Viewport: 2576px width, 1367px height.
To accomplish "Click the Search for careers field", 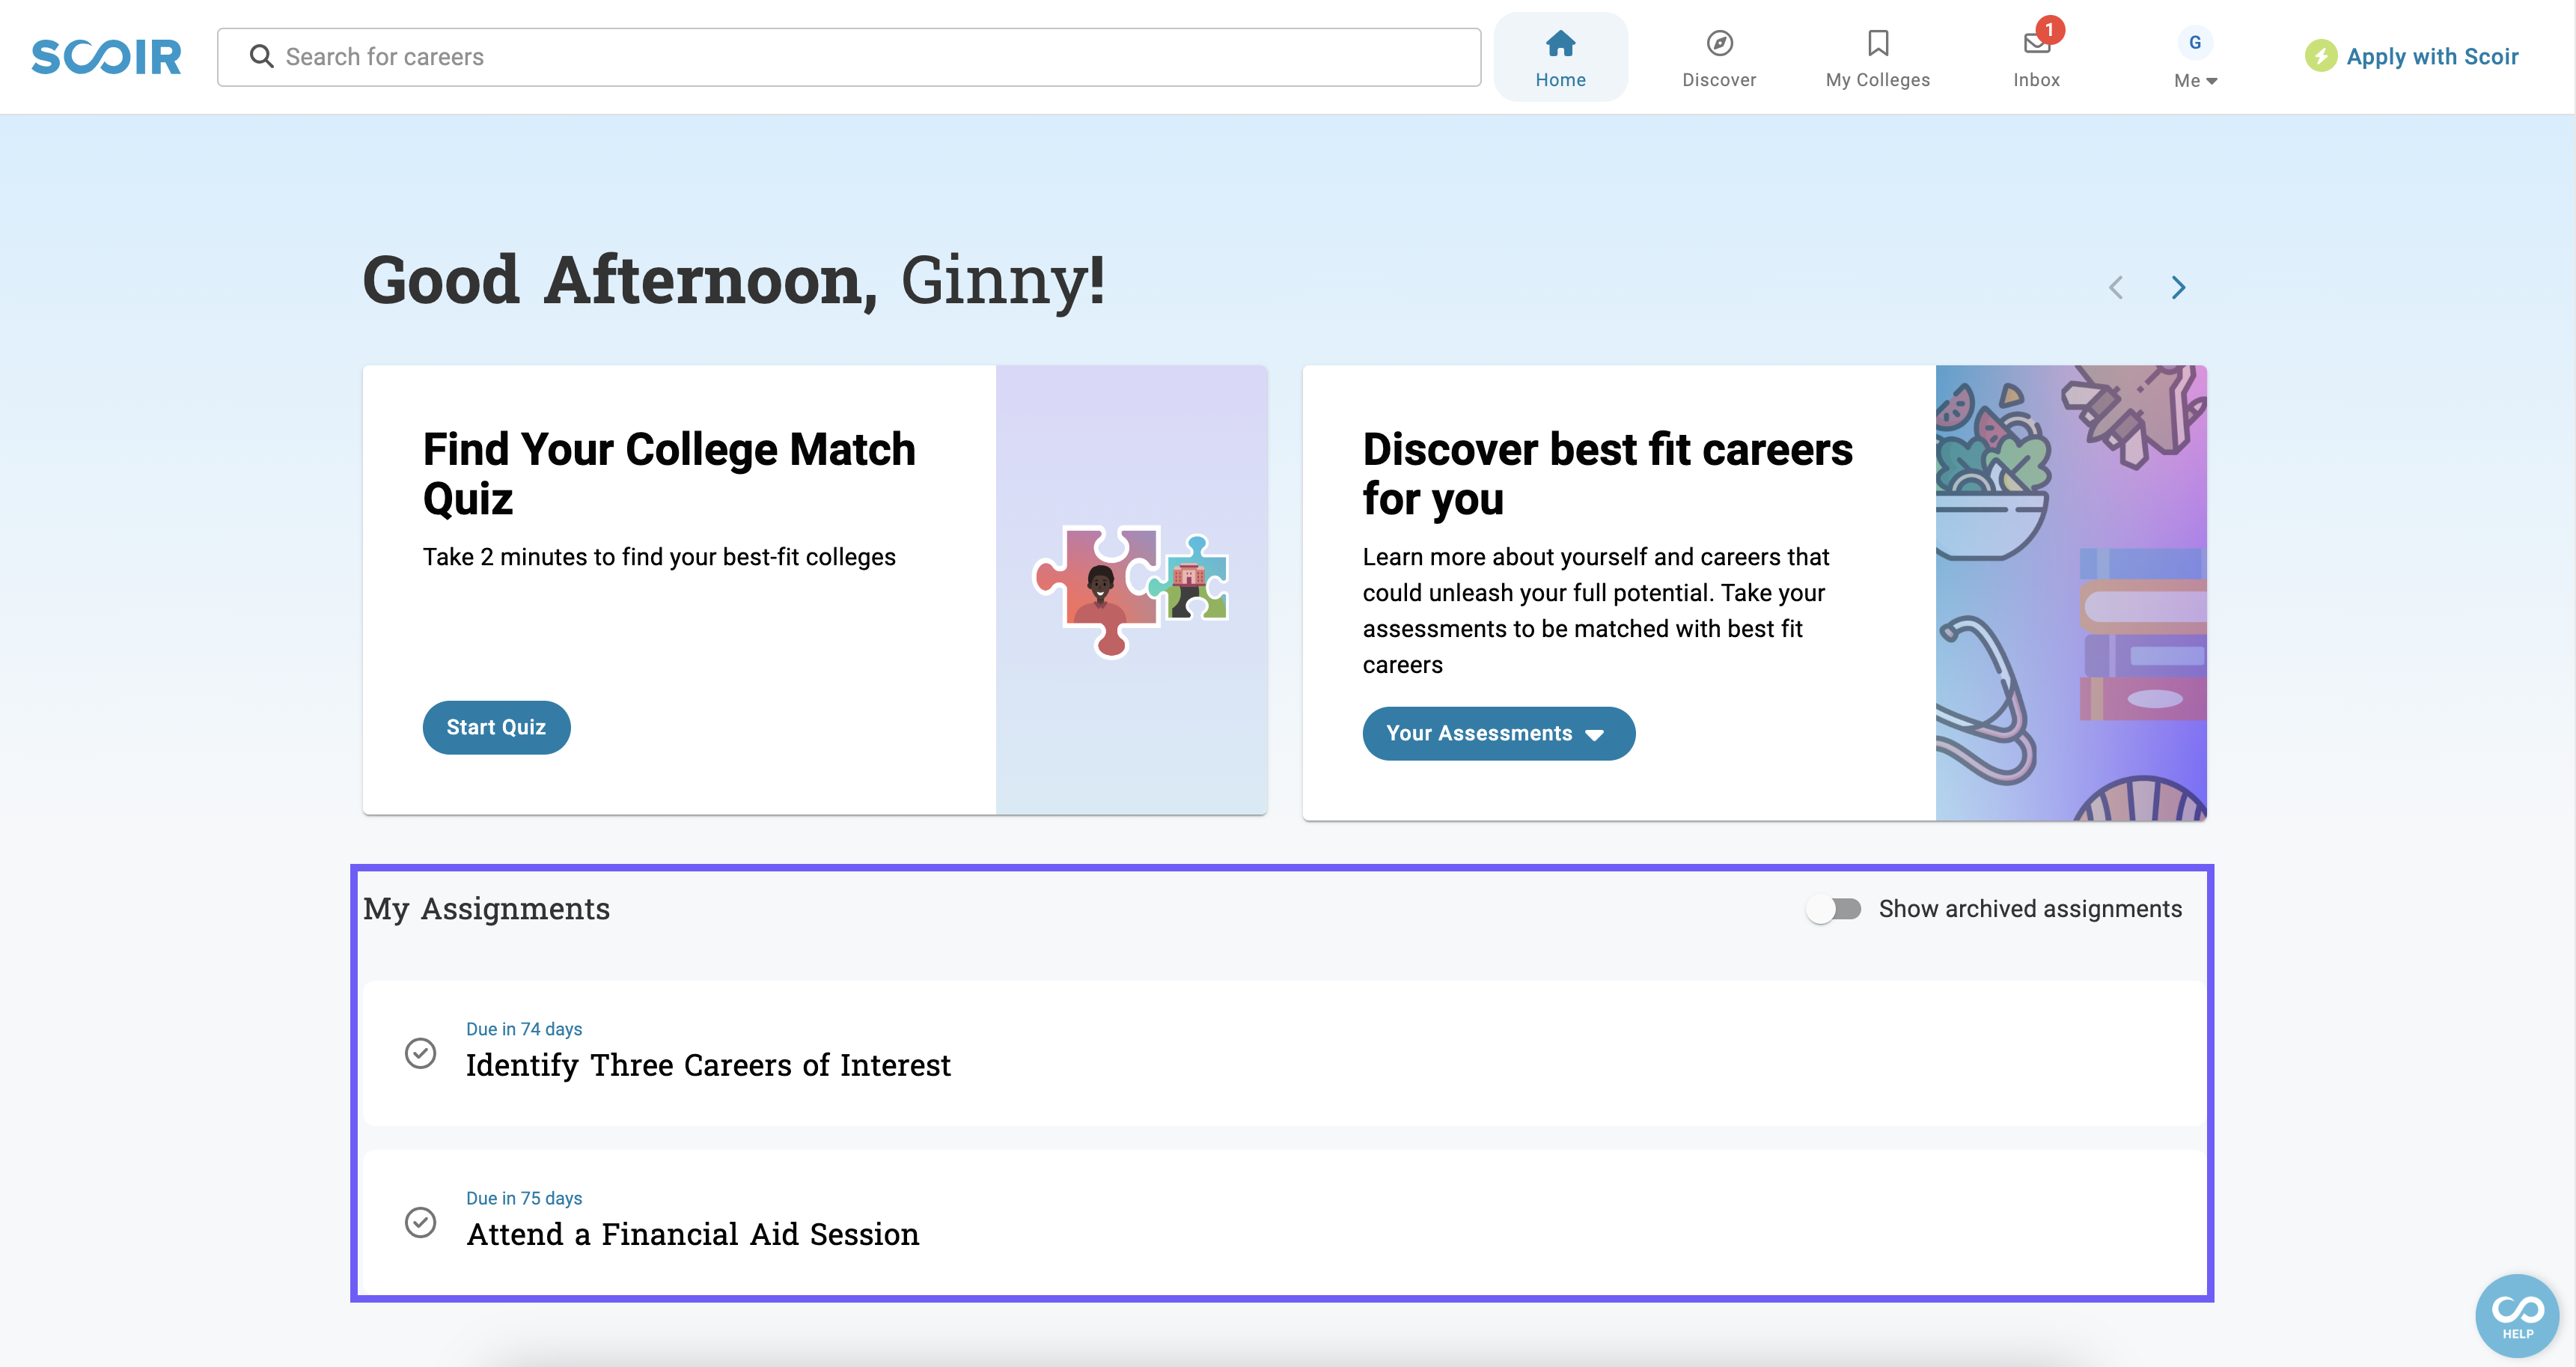I will point(848,57).
